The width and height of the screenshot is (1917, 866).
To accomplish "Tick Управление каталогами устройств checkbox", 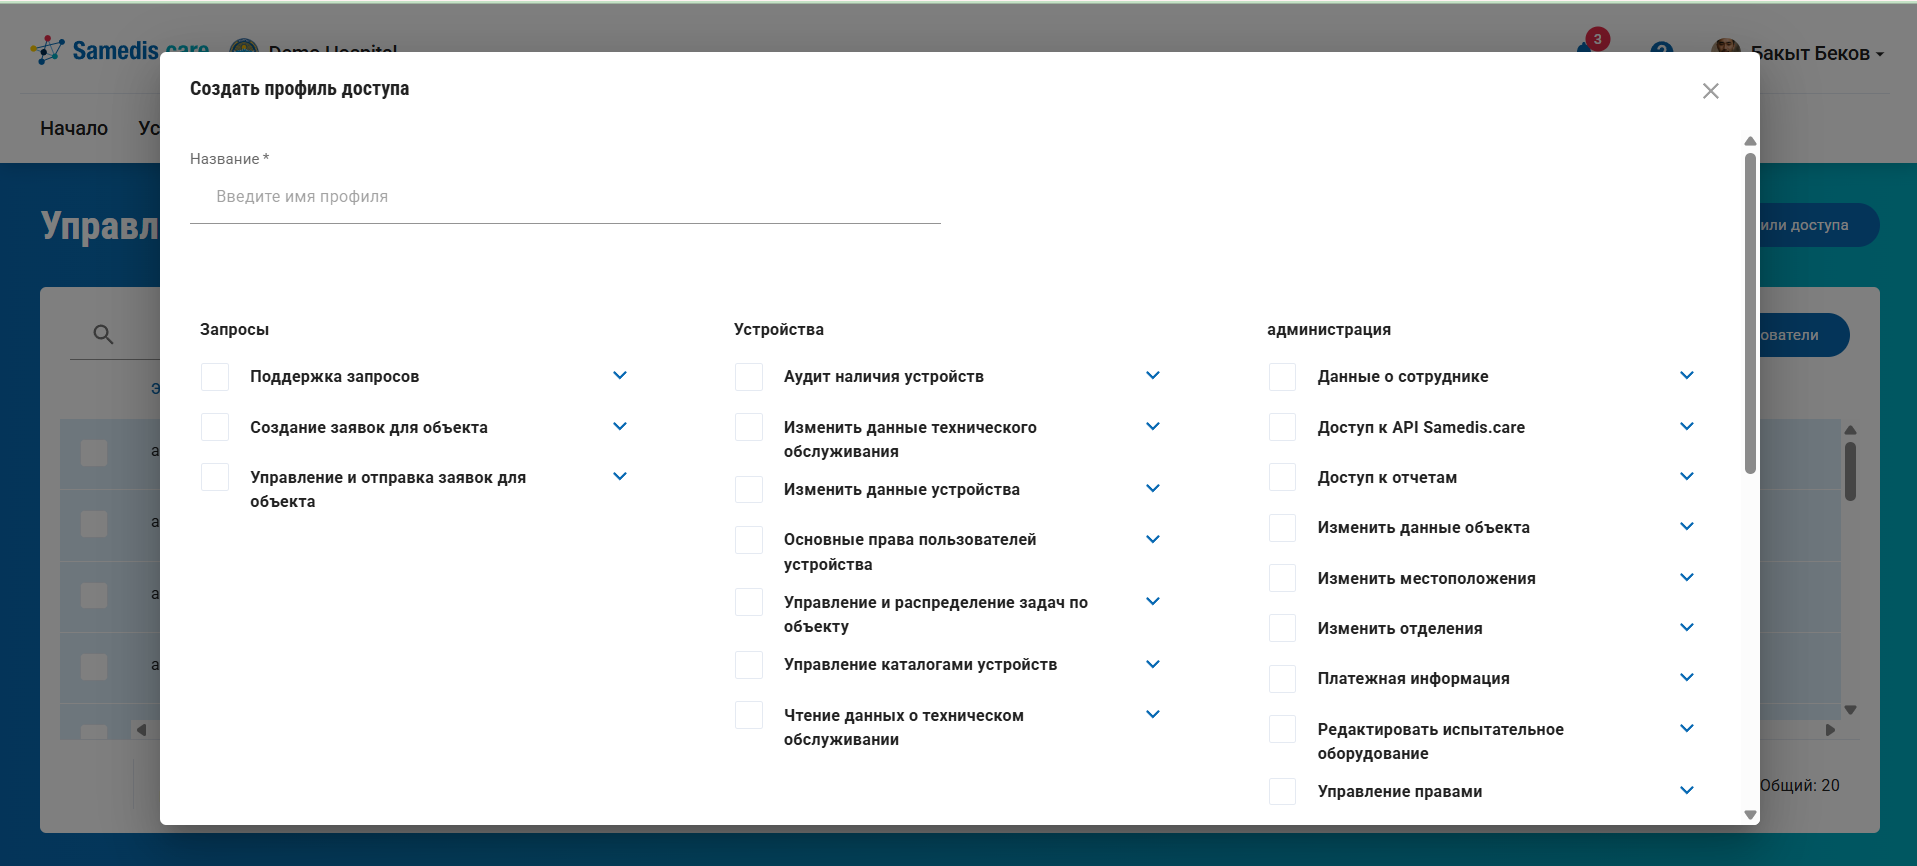I will tap(749, 665).
